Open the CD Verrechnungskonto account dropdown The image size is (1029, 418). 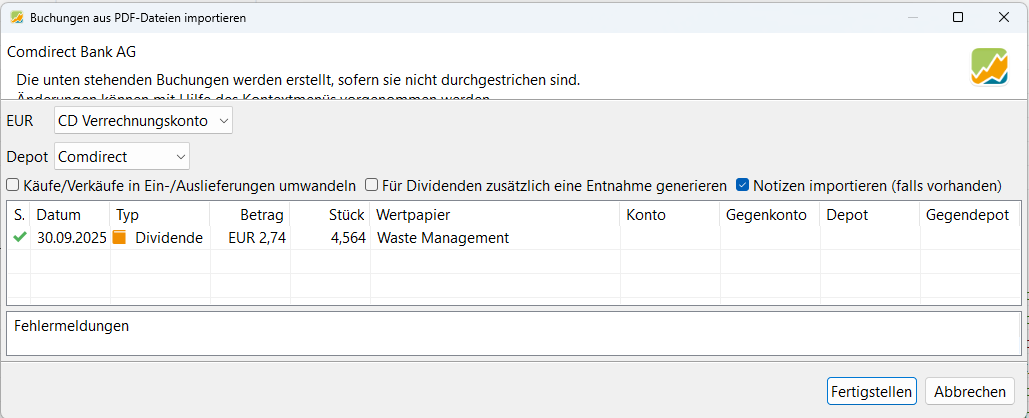pyautogui.click(x=143, y=121)
